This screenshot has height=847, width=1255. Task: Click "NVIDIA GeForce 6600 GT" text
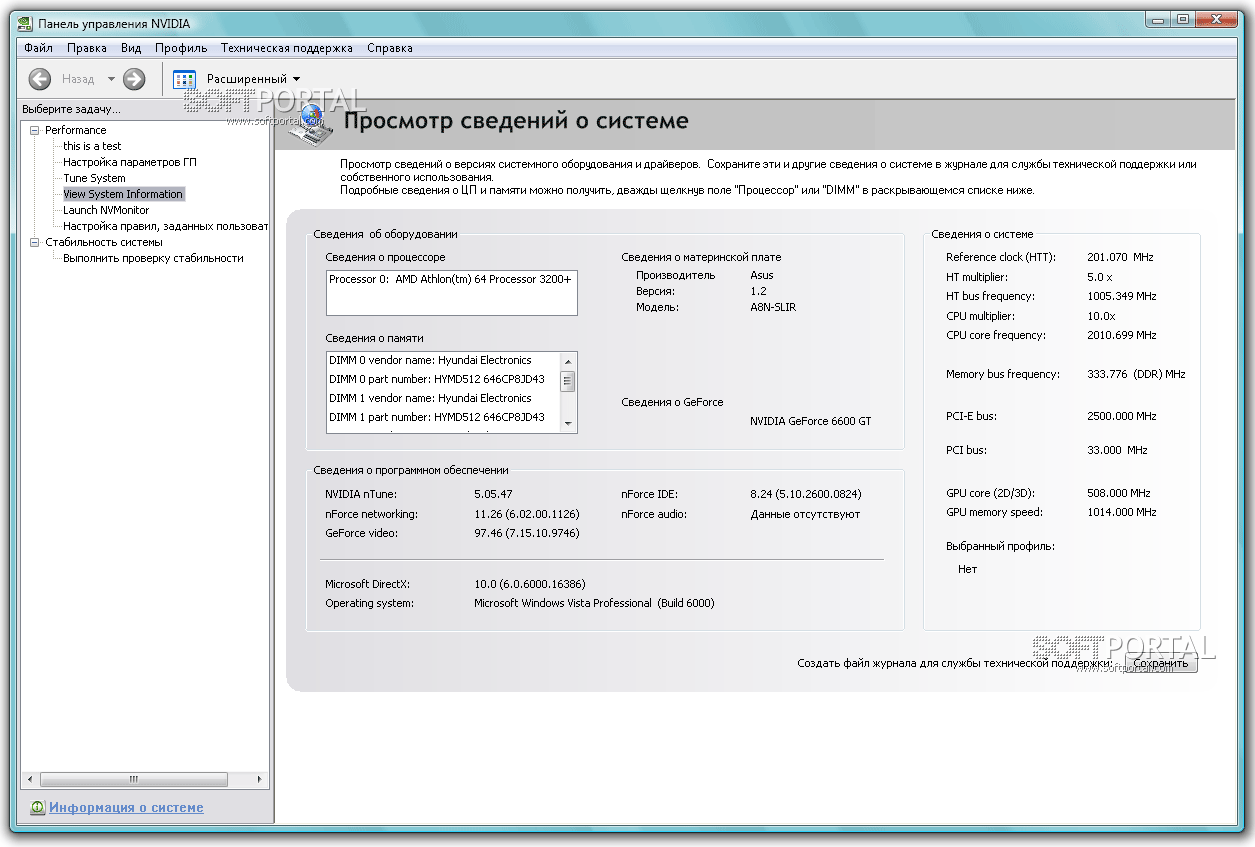point(810,421)
